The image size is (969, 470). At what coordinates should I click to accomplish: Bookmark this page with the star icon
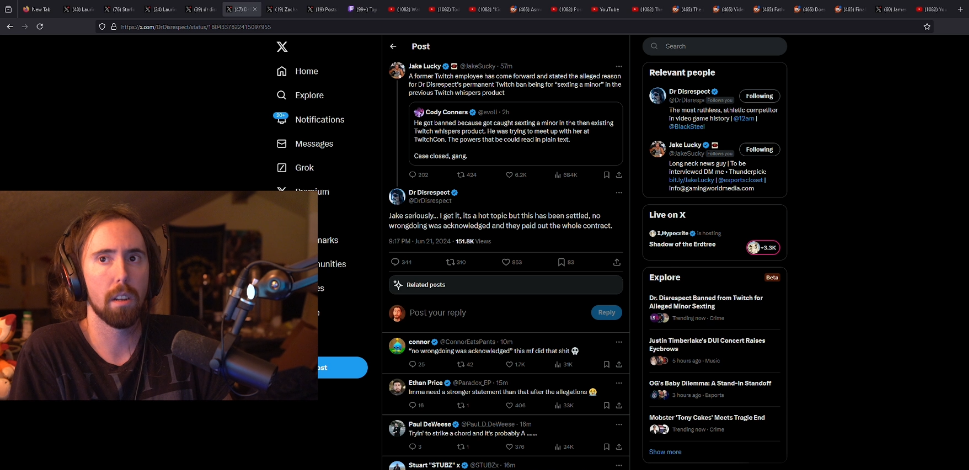[x=927, y=26]
